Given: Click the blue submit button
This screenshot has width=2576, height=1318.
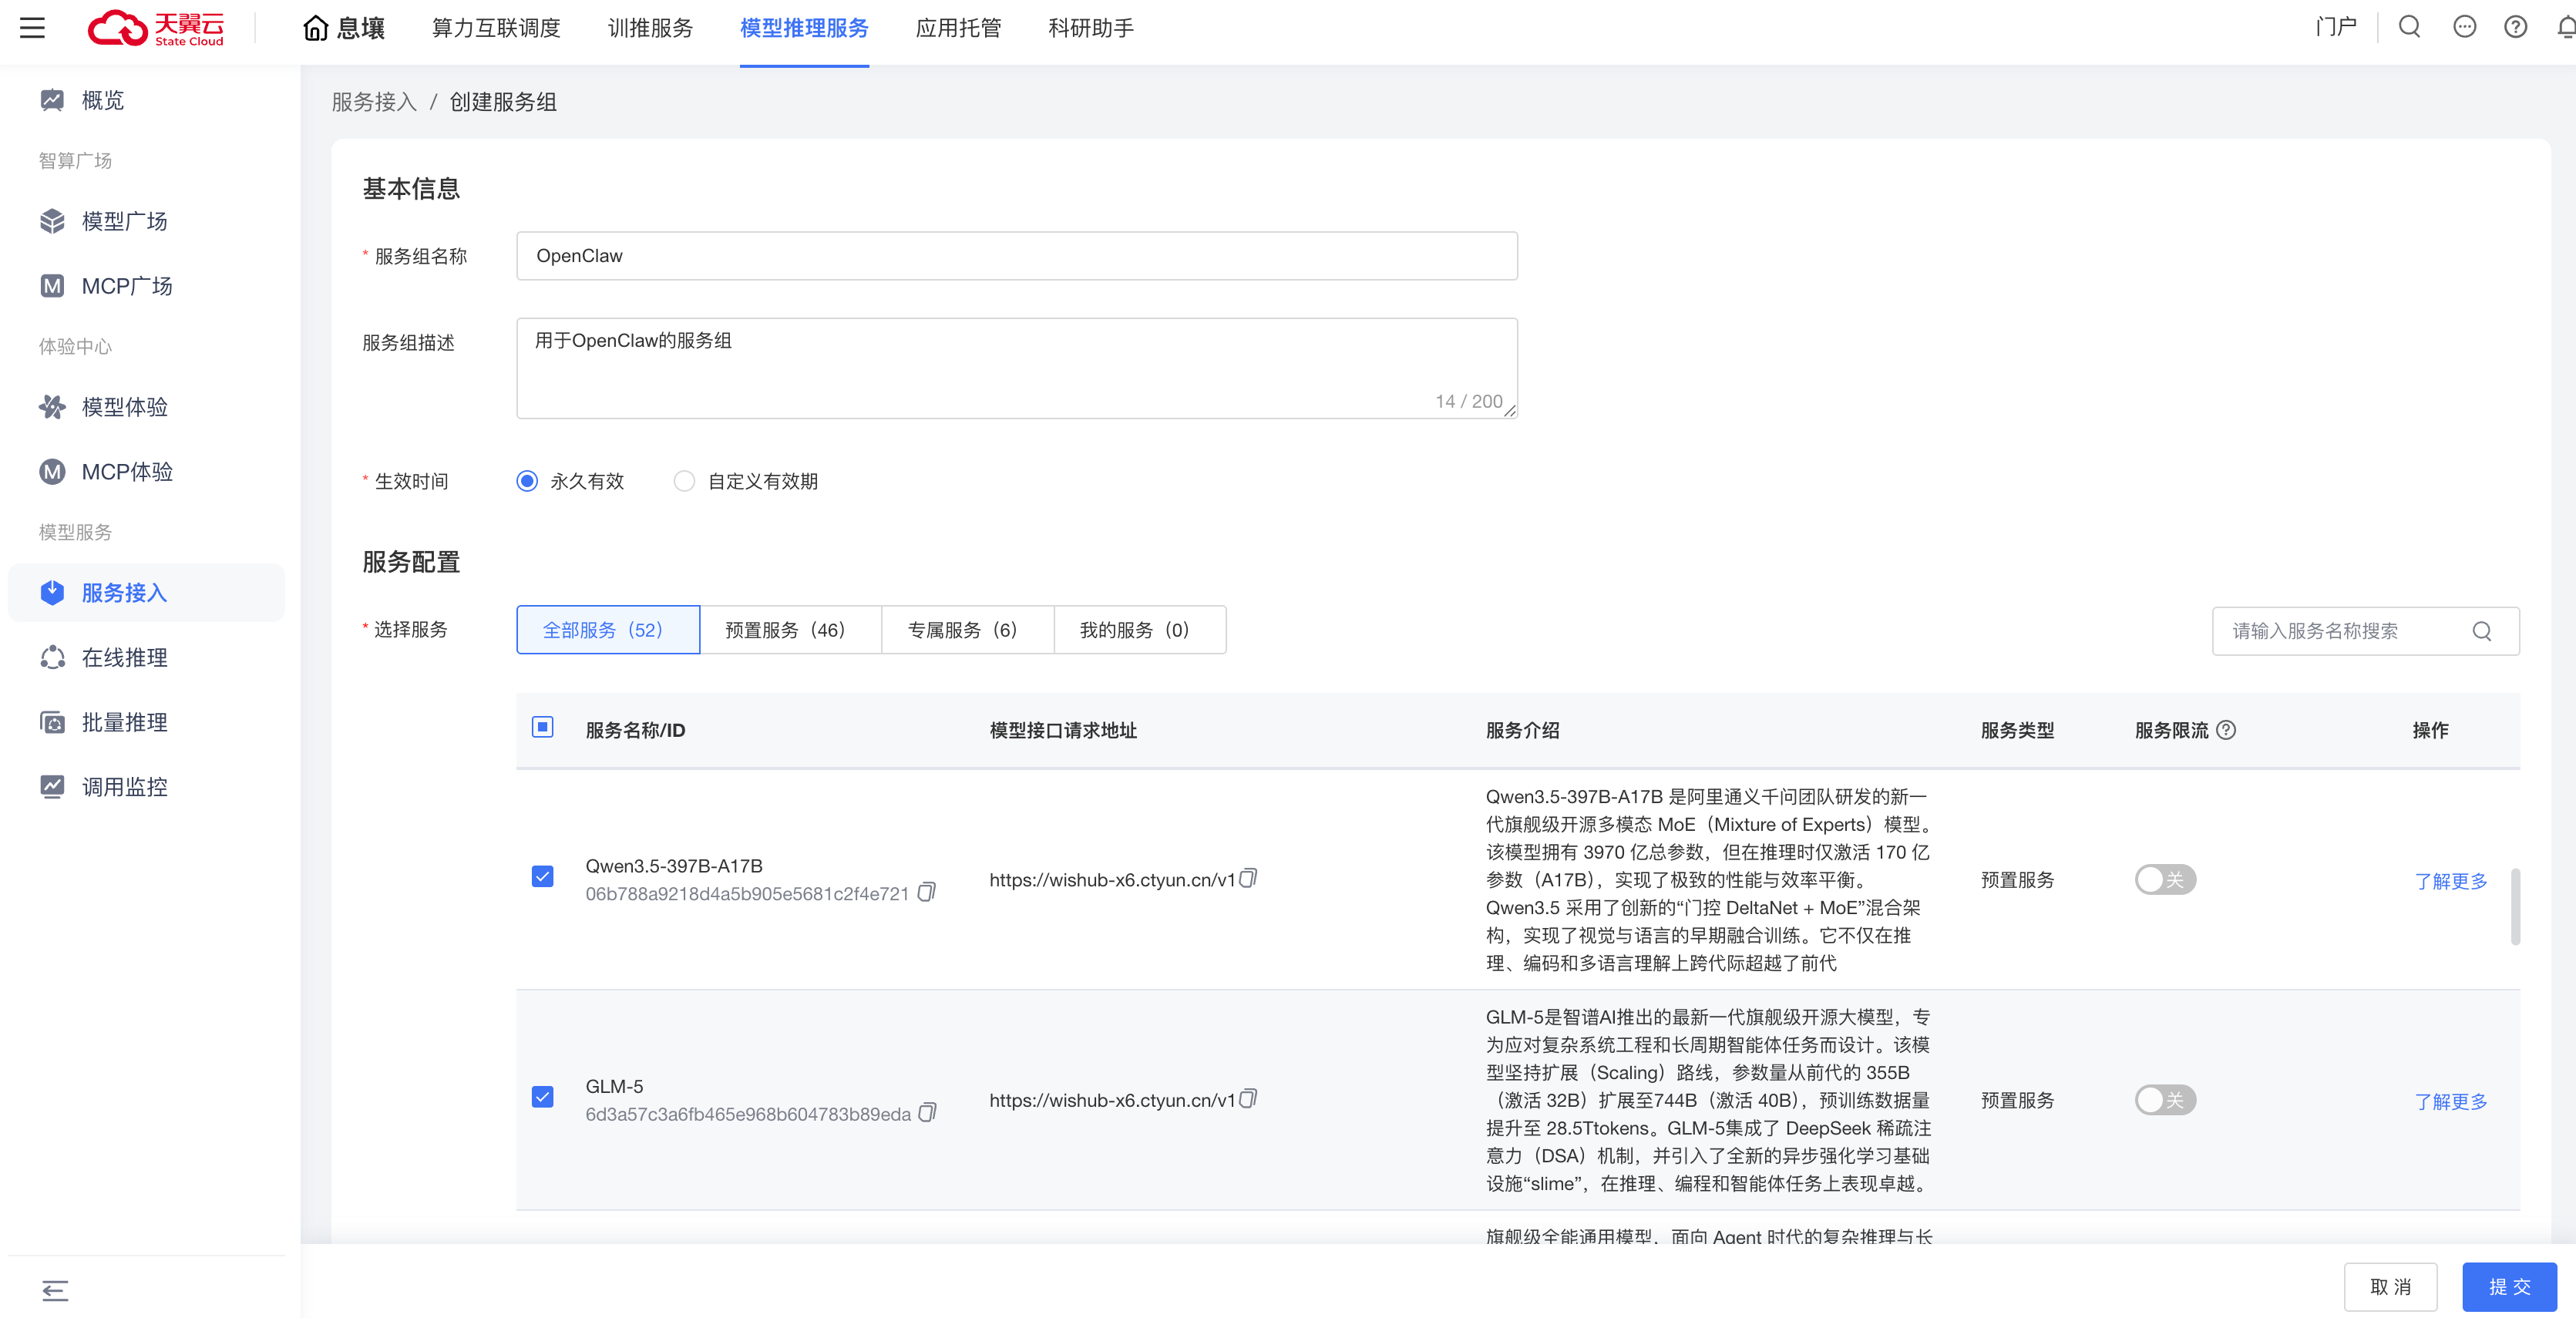Looking at the screenshot, I should pyautogui.click(x=2508, y=1287).
